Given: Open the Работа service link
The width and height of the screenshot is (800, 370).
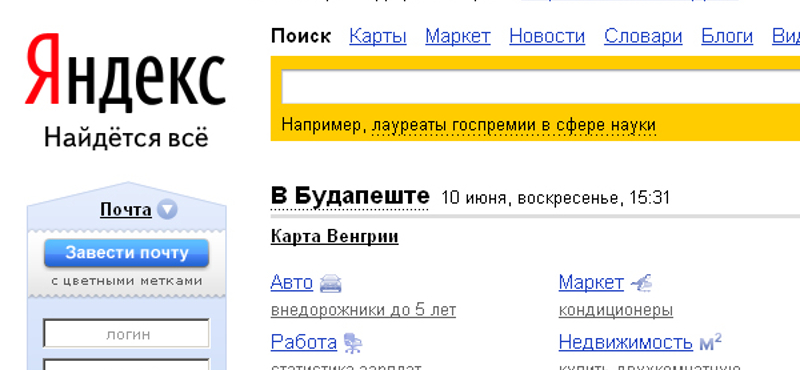Looking at the screenshot, I should click(304, 342).
